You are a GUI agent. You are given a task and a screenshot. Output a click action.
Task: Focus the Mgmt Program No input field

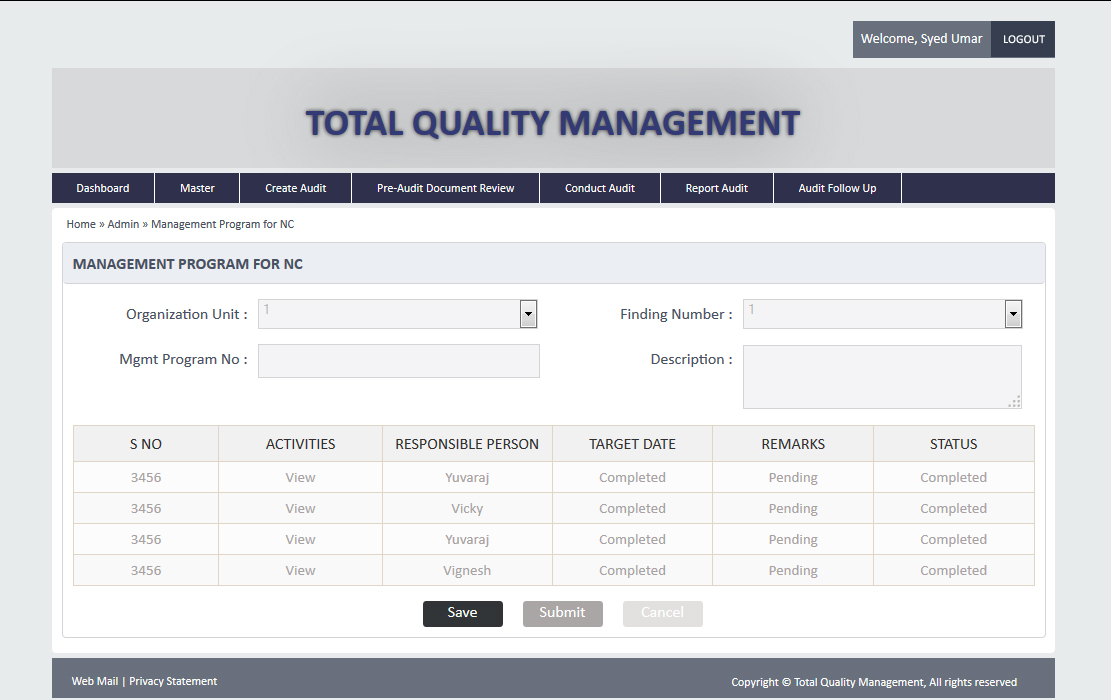399,361
